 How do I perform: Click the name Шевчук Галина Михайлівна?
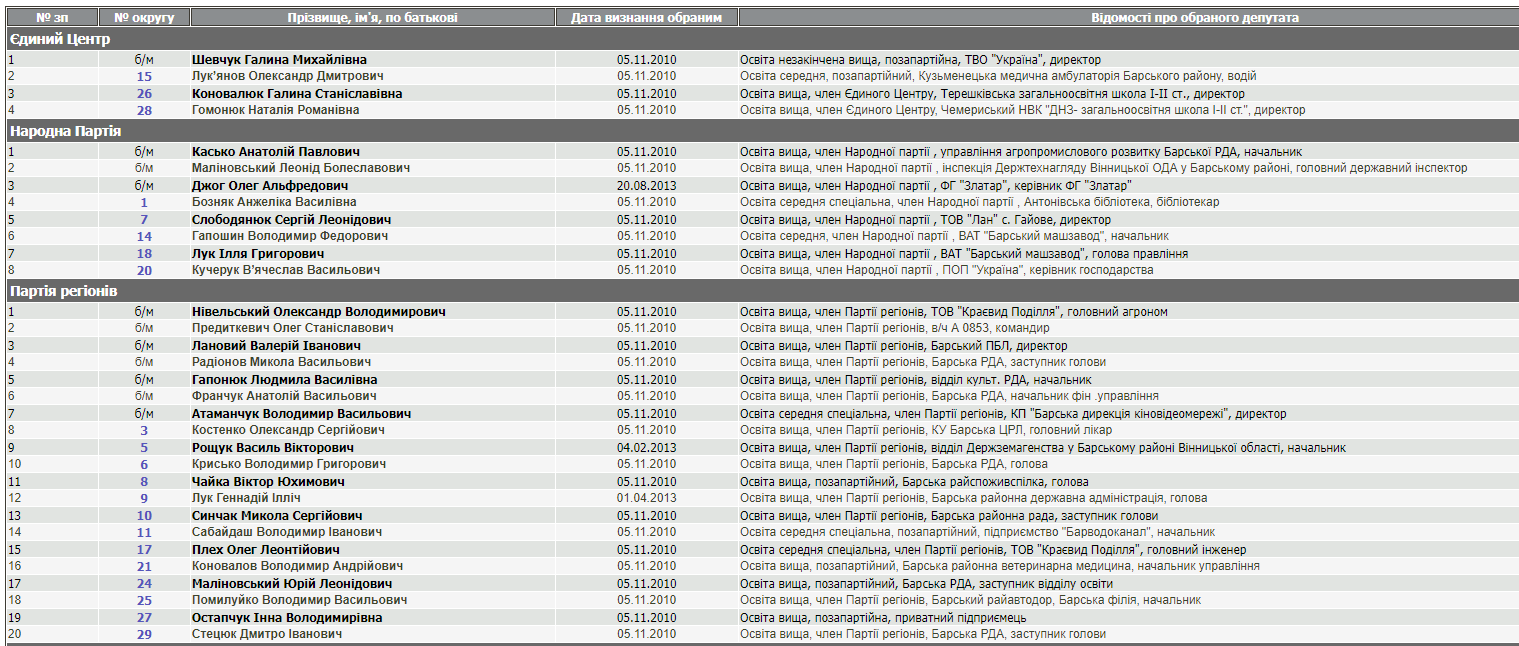[x=279, y=60]
